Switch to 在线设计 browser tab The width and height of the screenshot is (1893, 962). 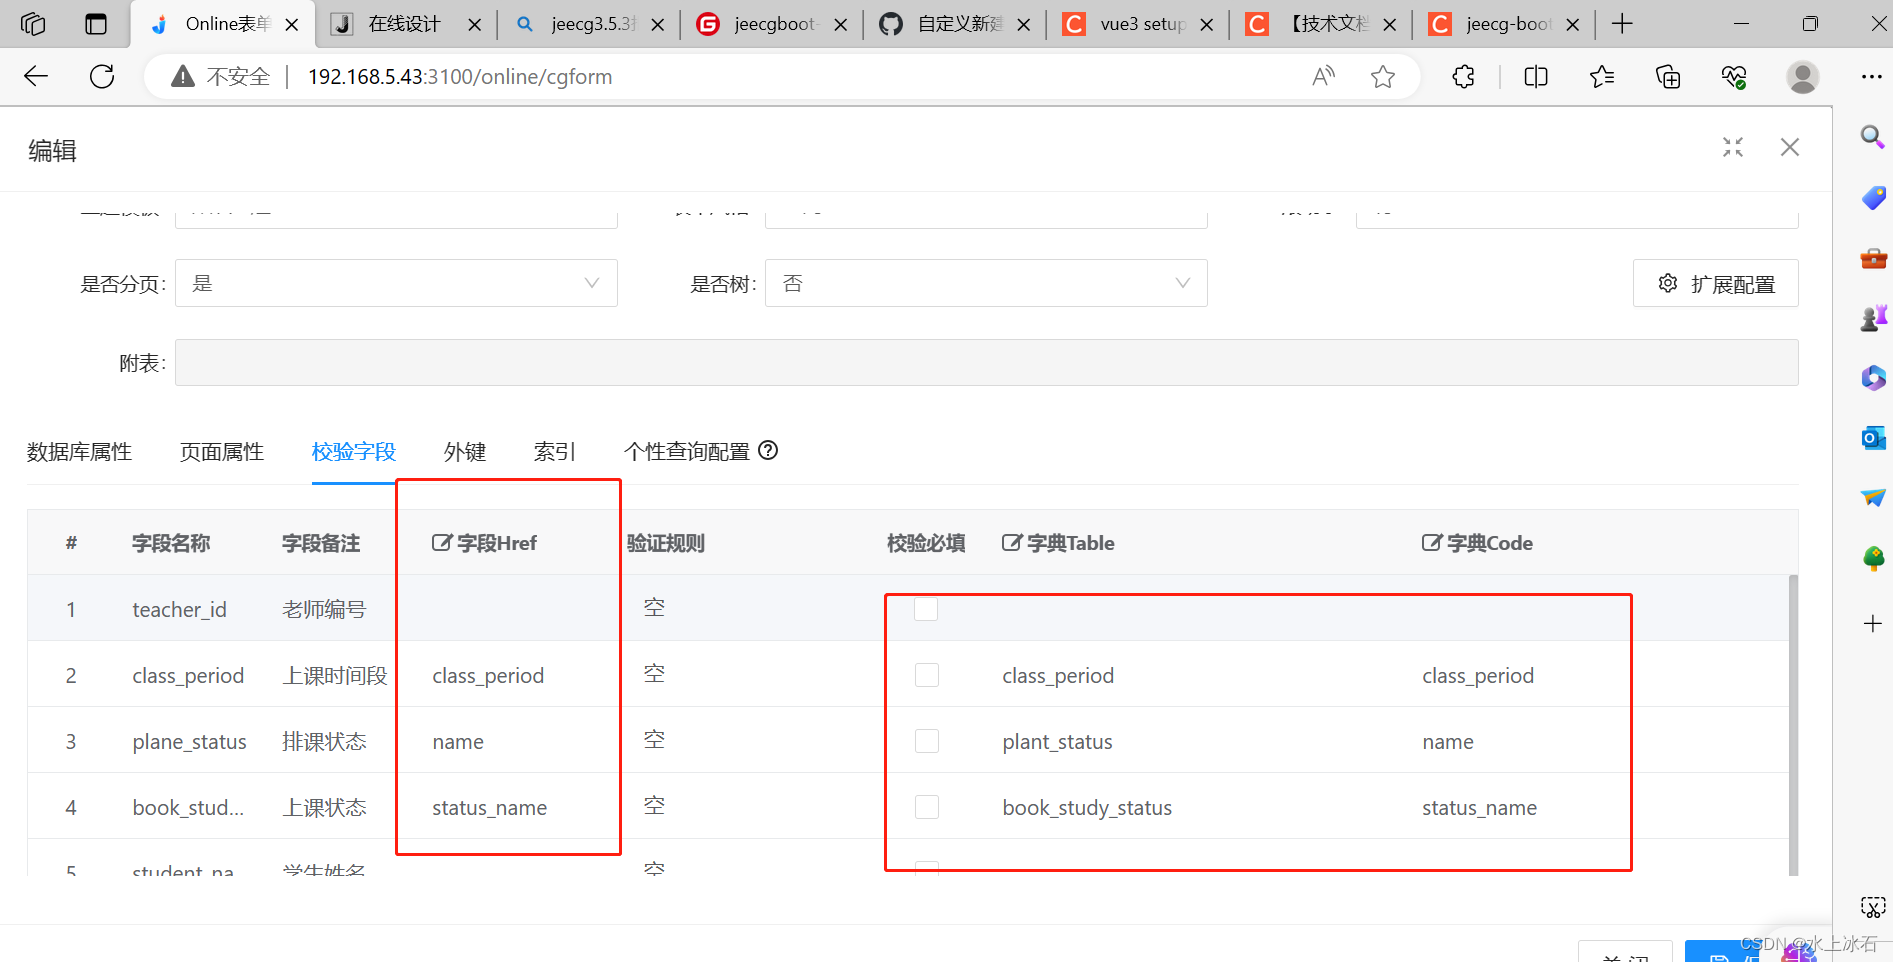(x=405, y=24)
